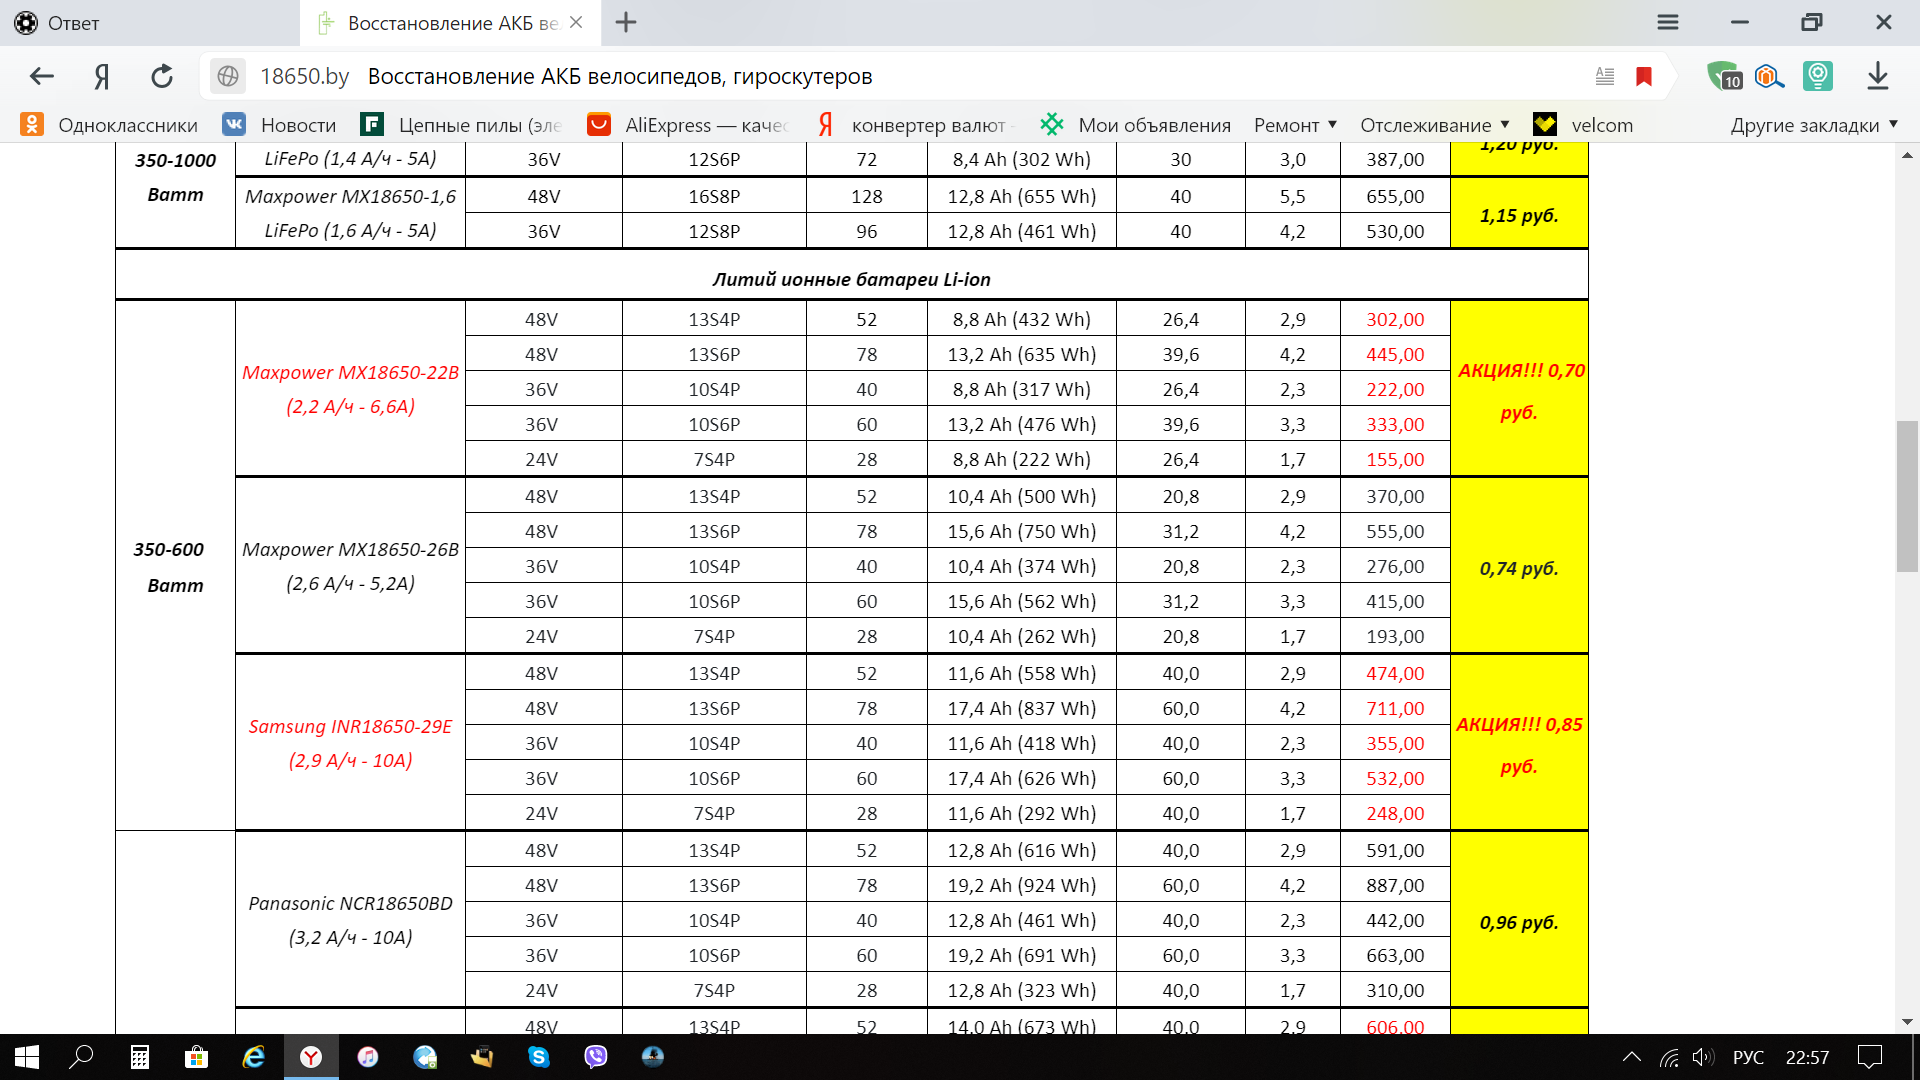Click the АКЦИЯ!!! 0,85 руб. cell
1920x1080 pixels.
point(1519,743)
